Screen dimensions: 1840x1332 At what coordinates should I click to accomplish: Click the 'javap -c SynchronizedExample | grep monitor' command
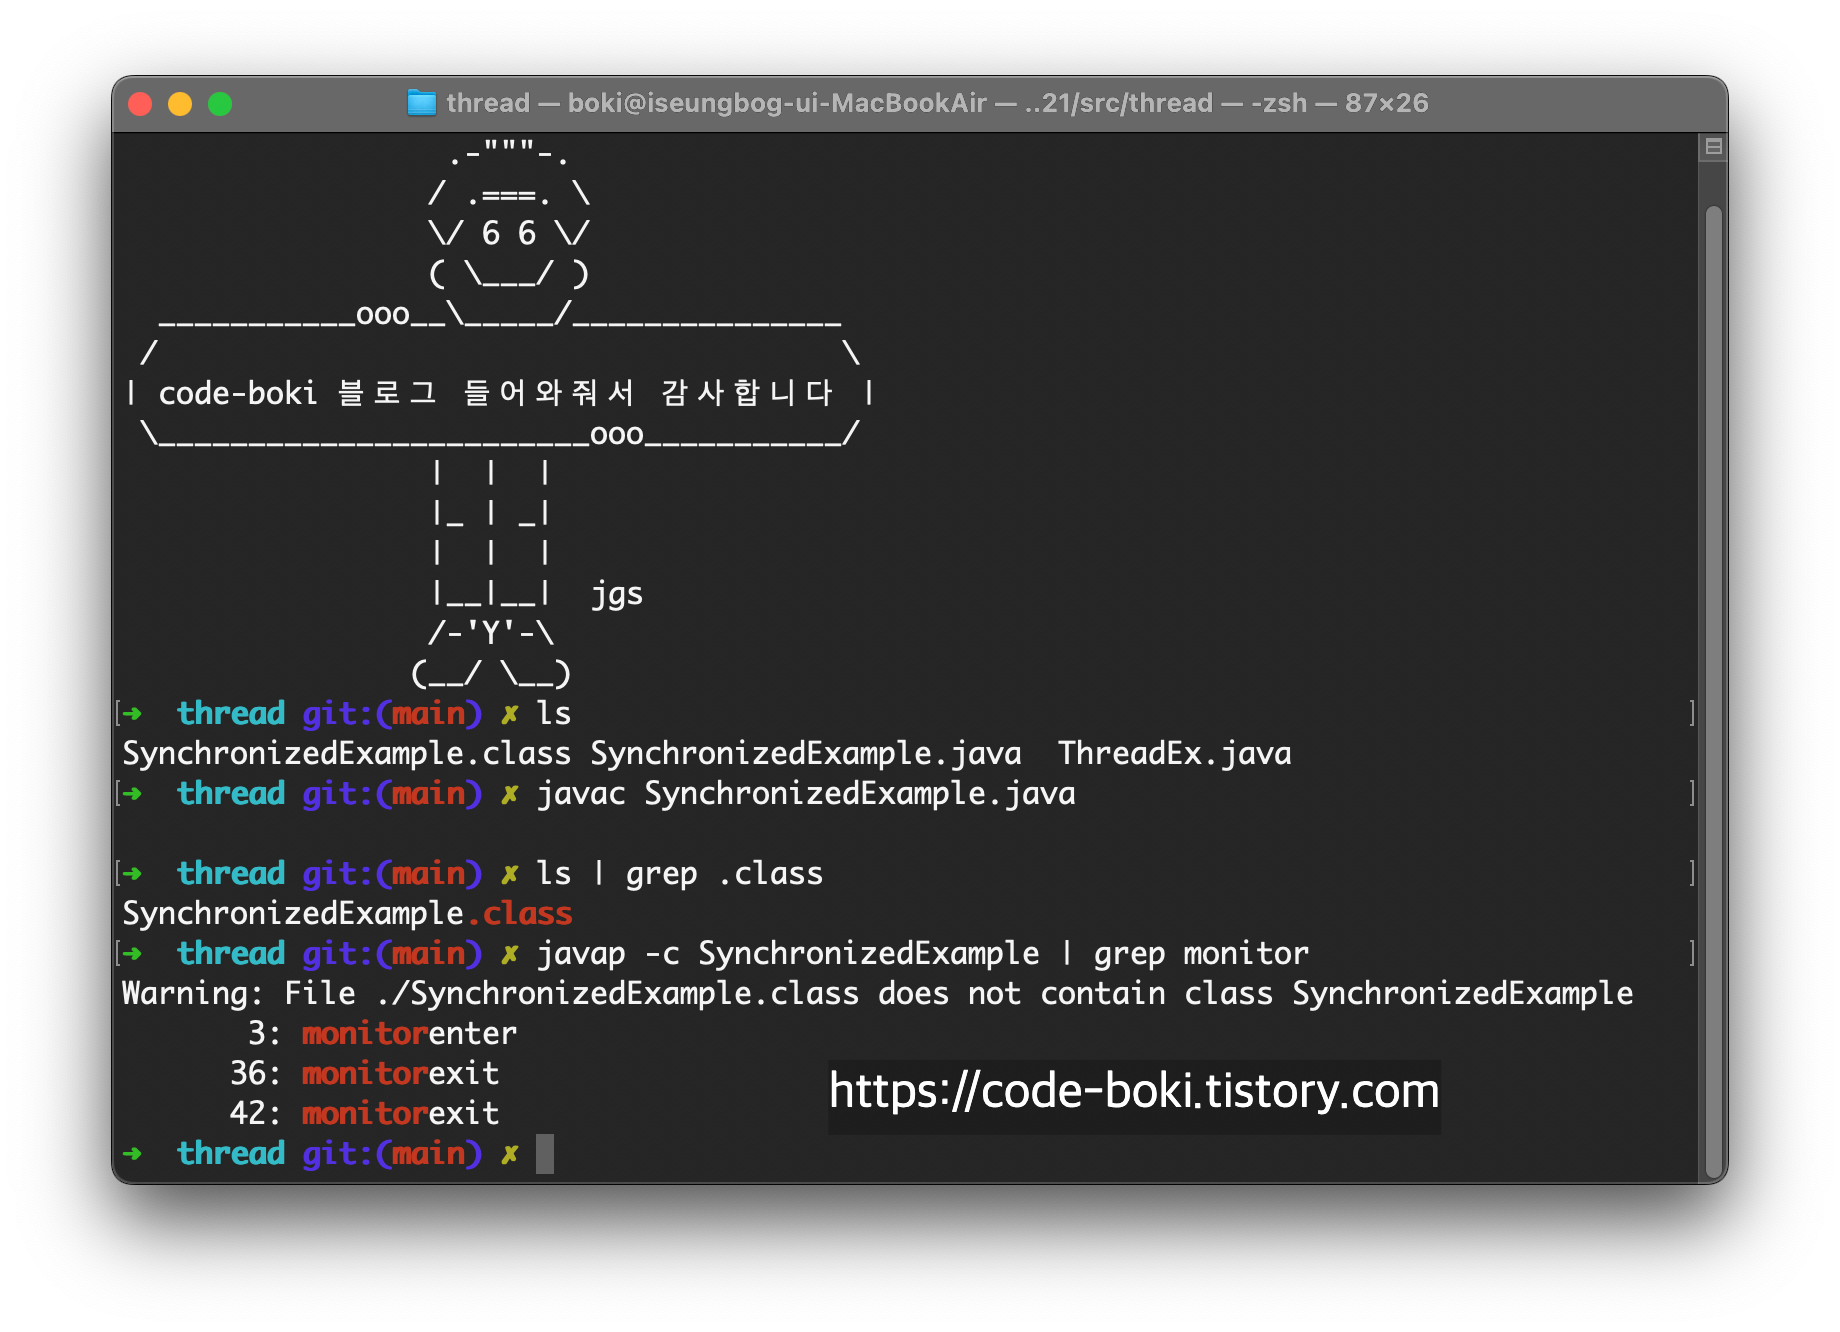[923, 954]
